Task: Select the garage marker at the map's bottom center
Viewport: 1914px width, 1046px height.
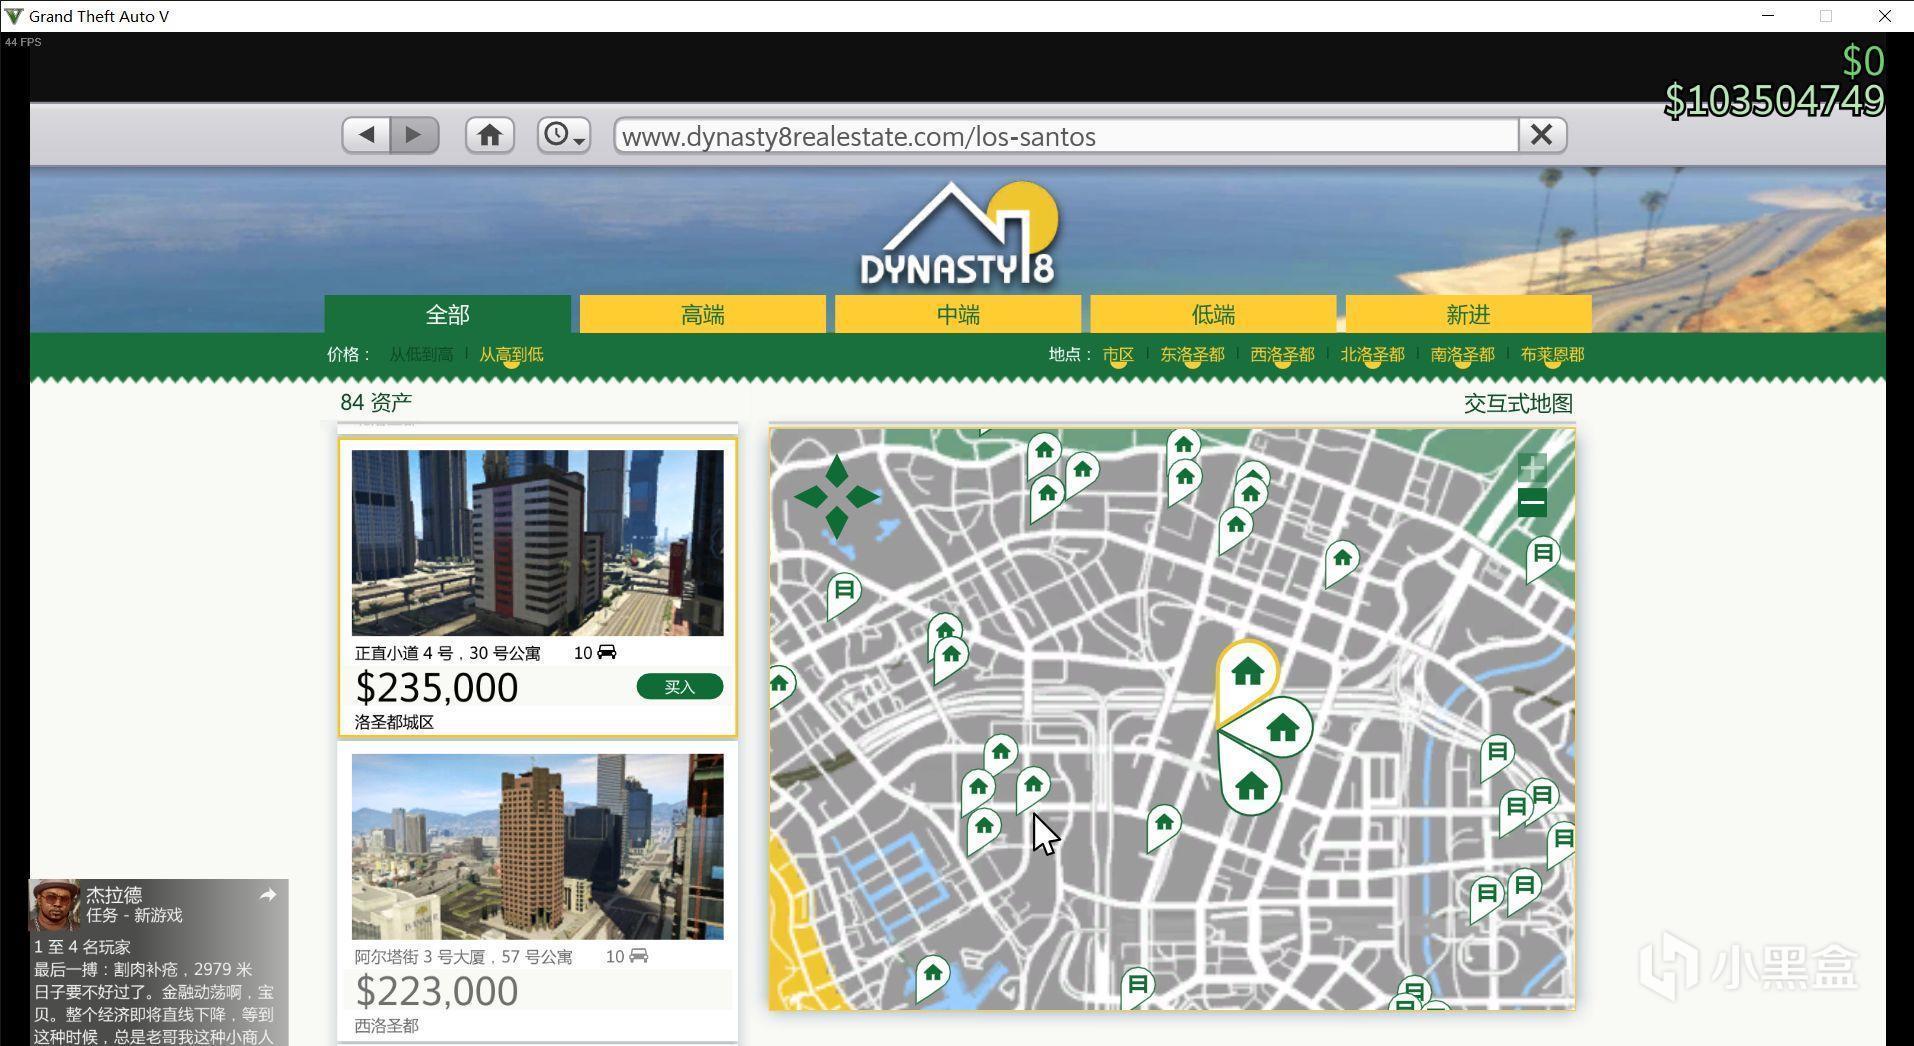Action: tap(1137, 985)
